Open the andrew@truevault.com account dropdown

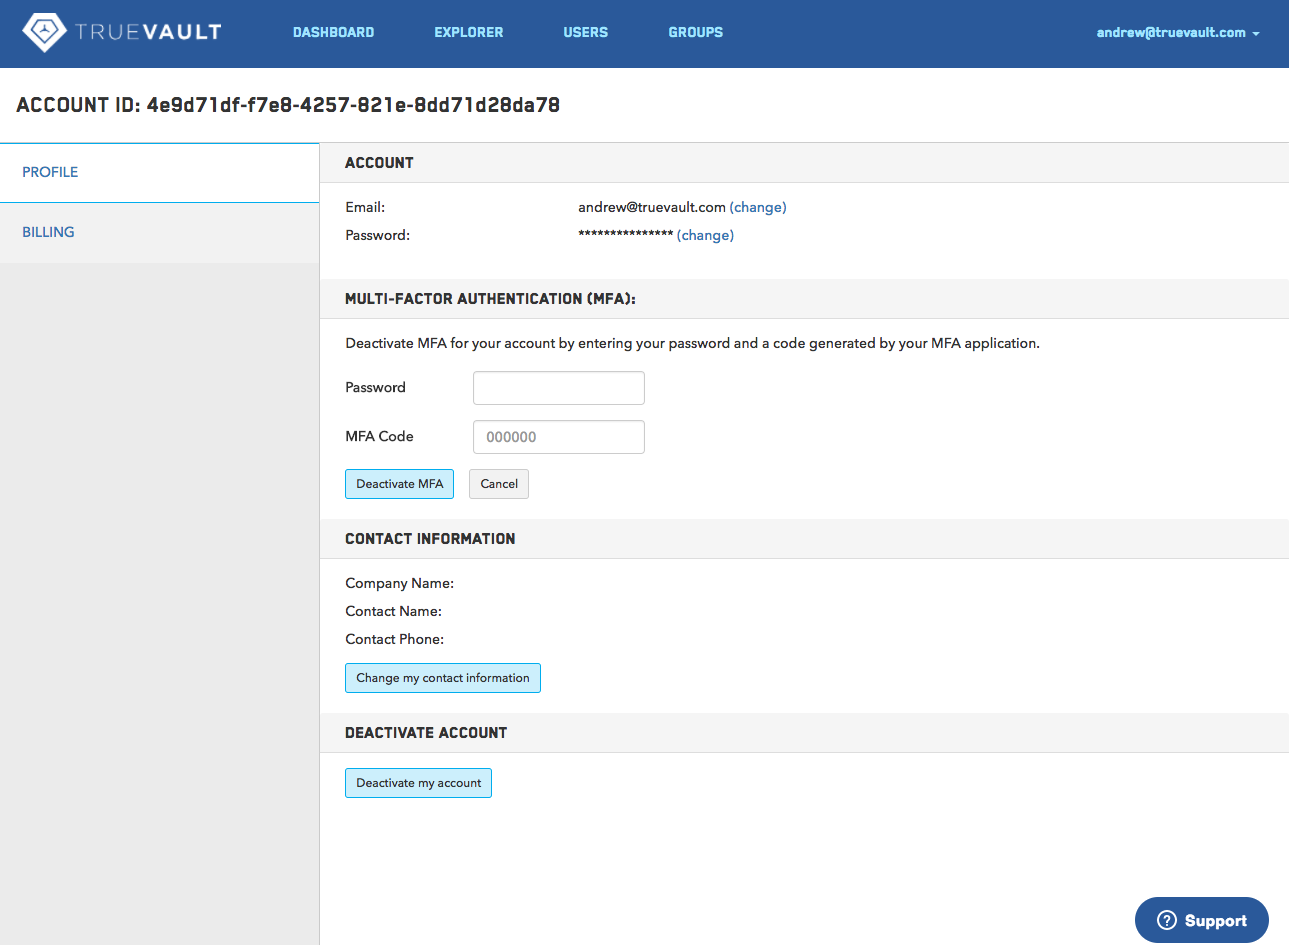pos(1177,32)
